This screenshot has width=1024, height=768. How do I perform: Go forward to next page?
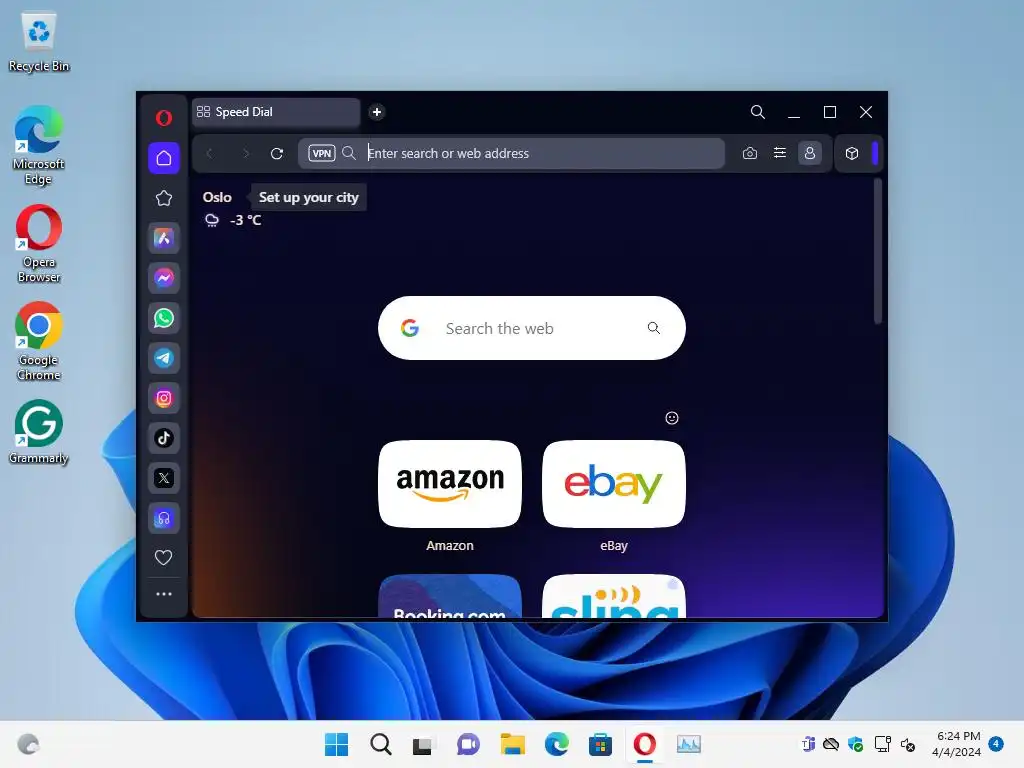coord(246,153)
